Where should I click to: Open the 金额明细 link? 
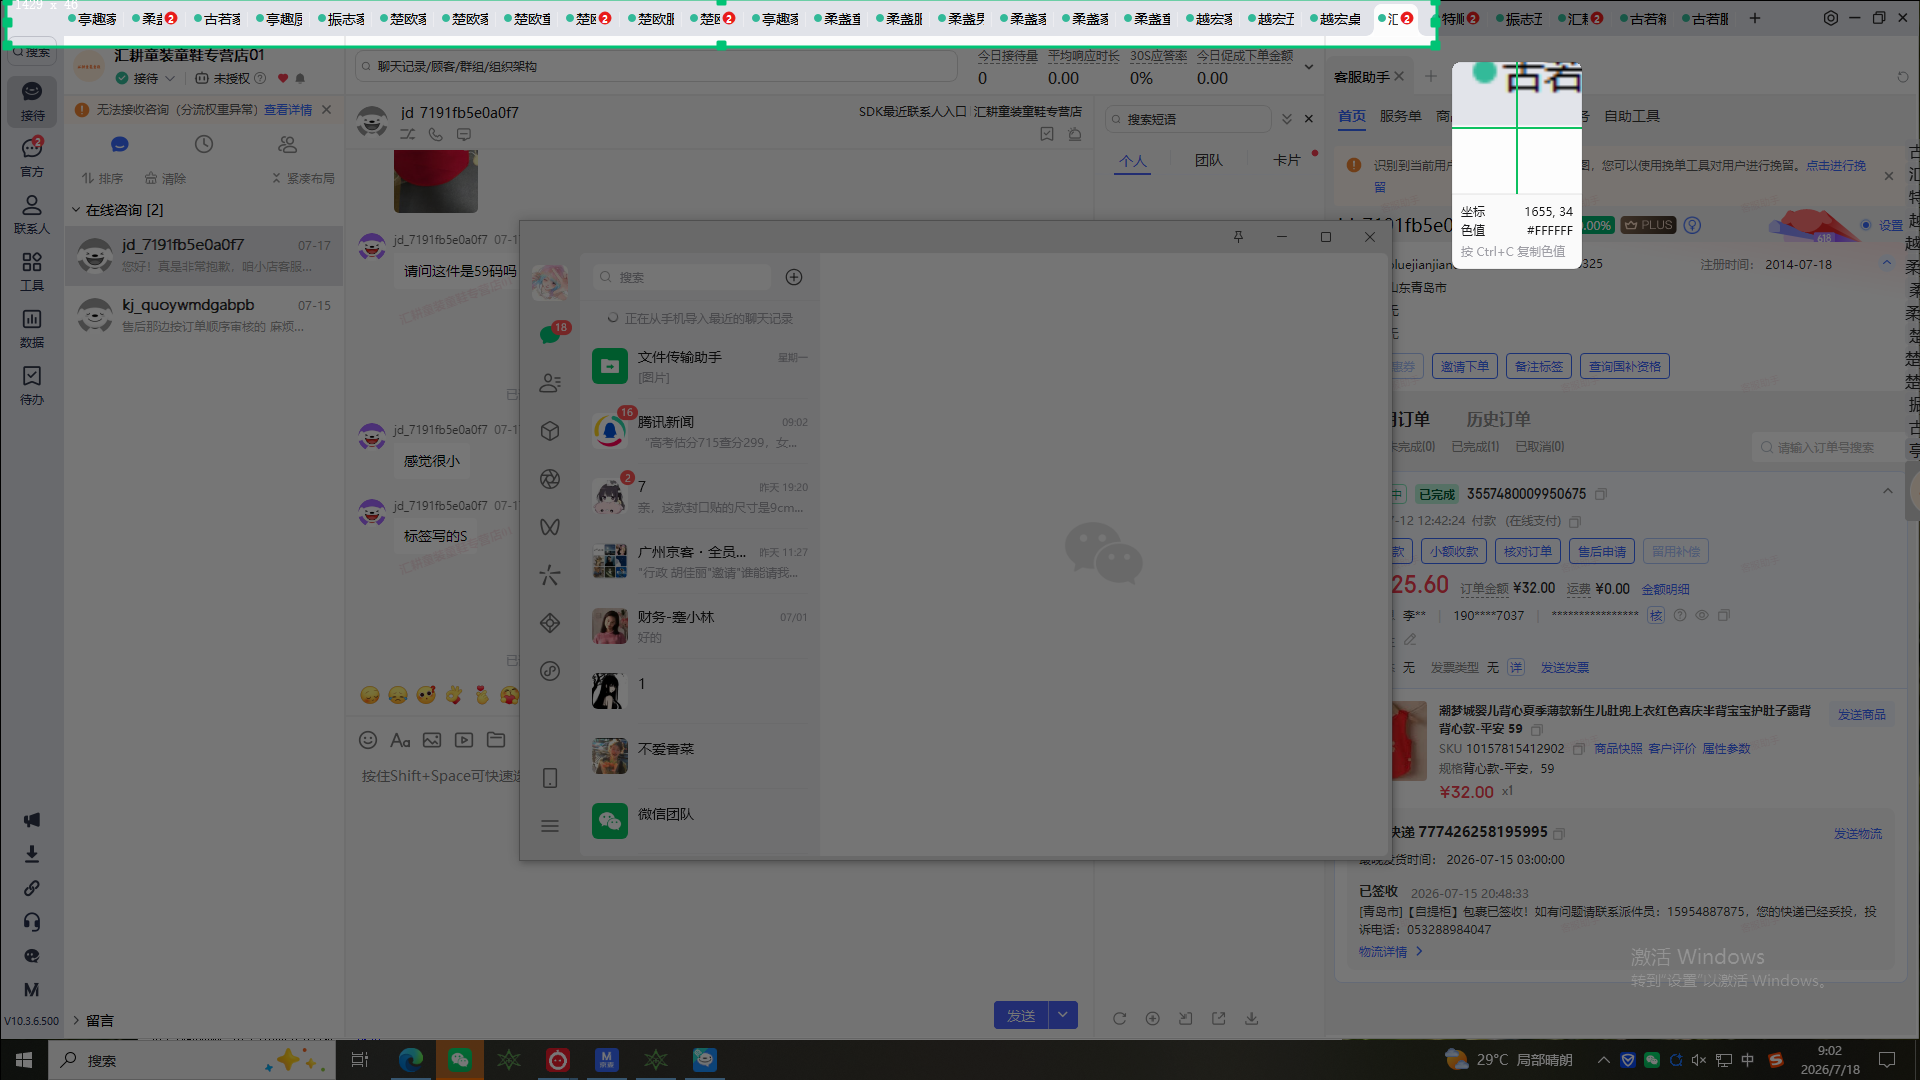(1665, 590)
